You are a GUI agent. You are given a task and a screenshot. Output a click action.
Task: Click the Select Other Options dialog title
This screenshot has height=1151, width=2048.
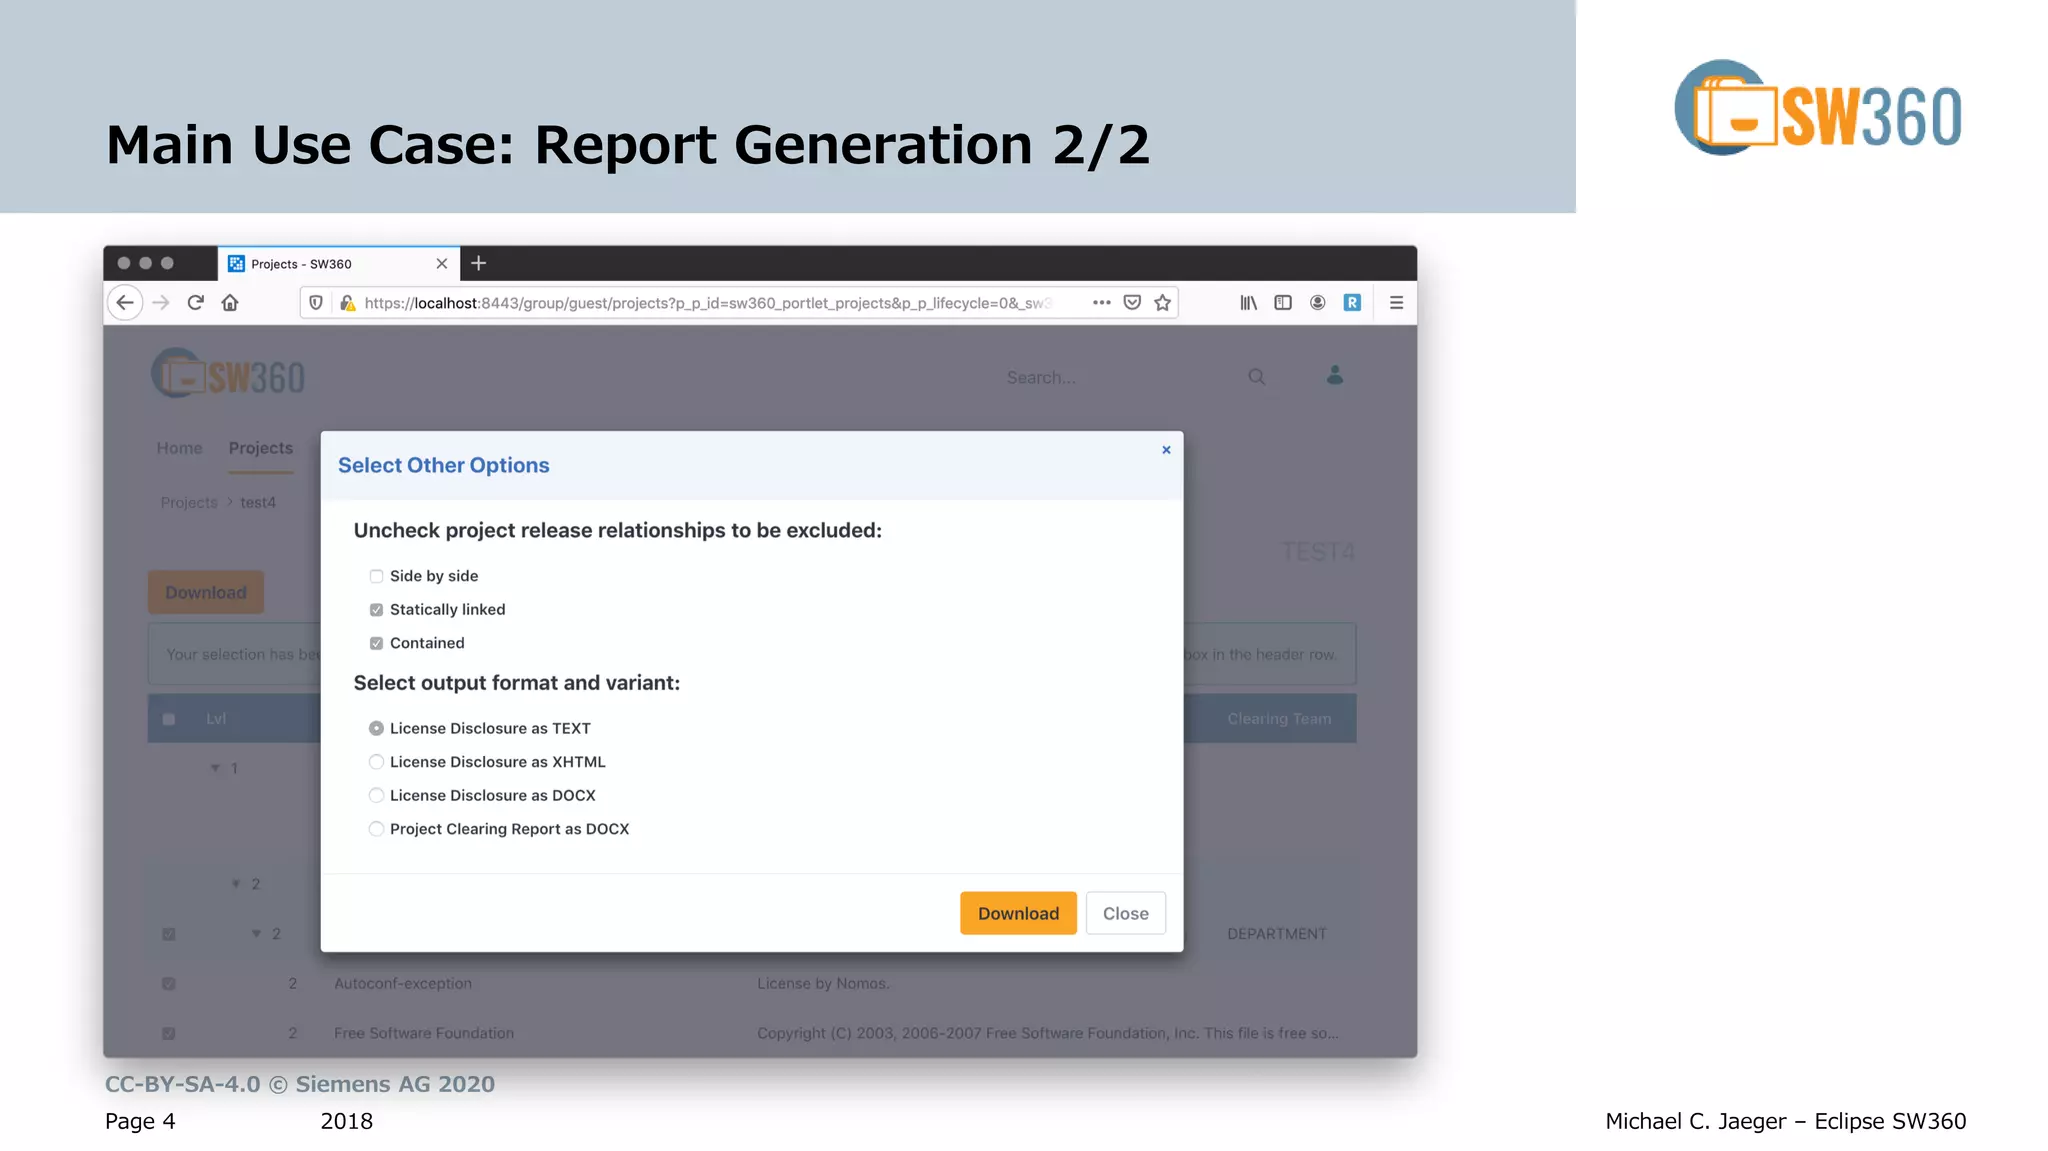coord(444,465)
